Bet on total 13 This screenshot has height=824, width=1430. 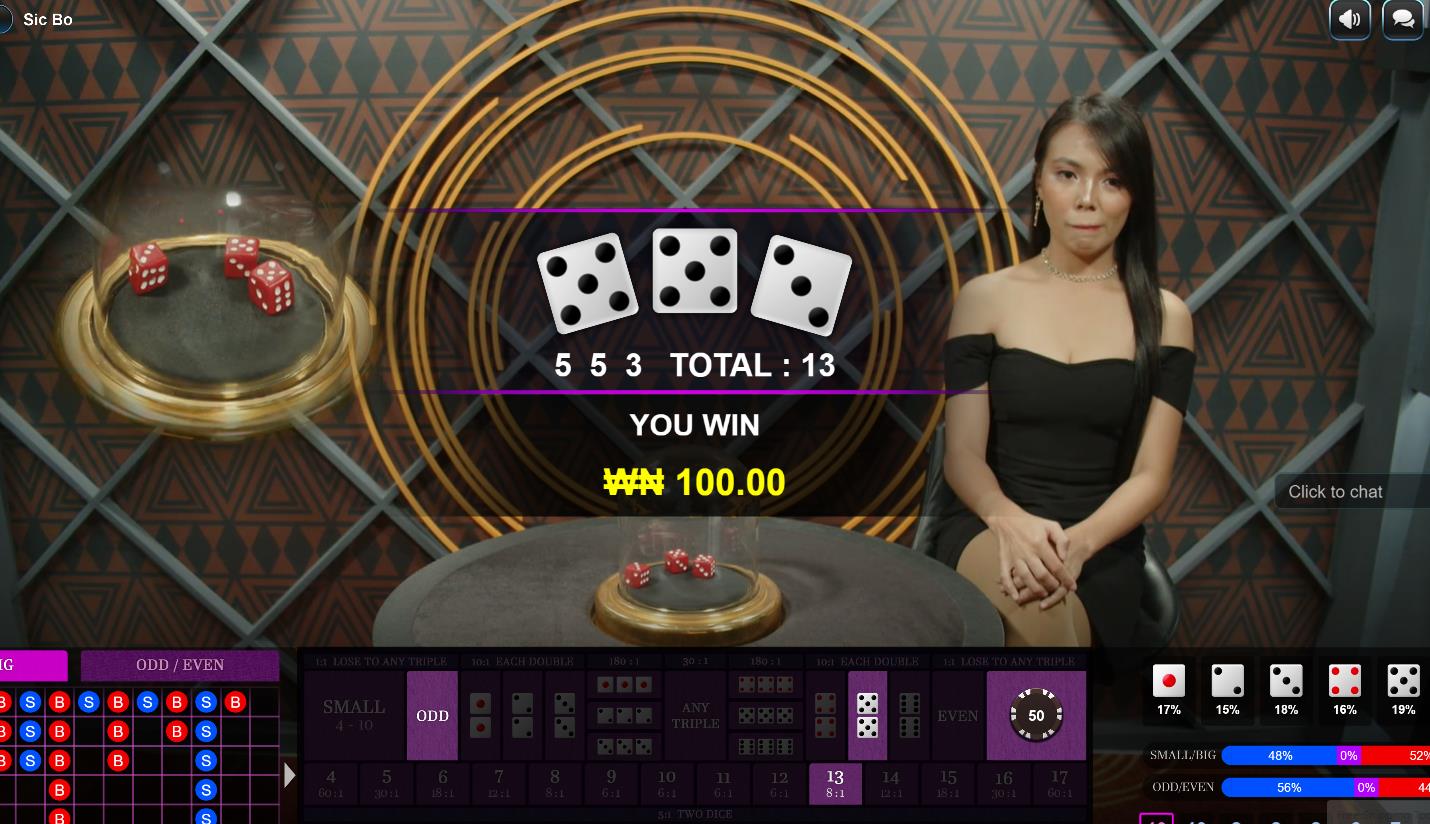[834, 784]
